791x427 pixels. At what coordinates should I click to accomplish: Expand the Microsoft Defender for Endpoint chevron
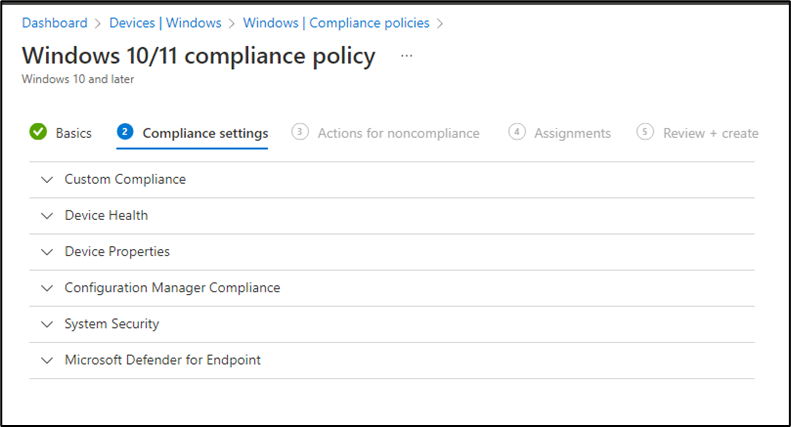(47, 360)
